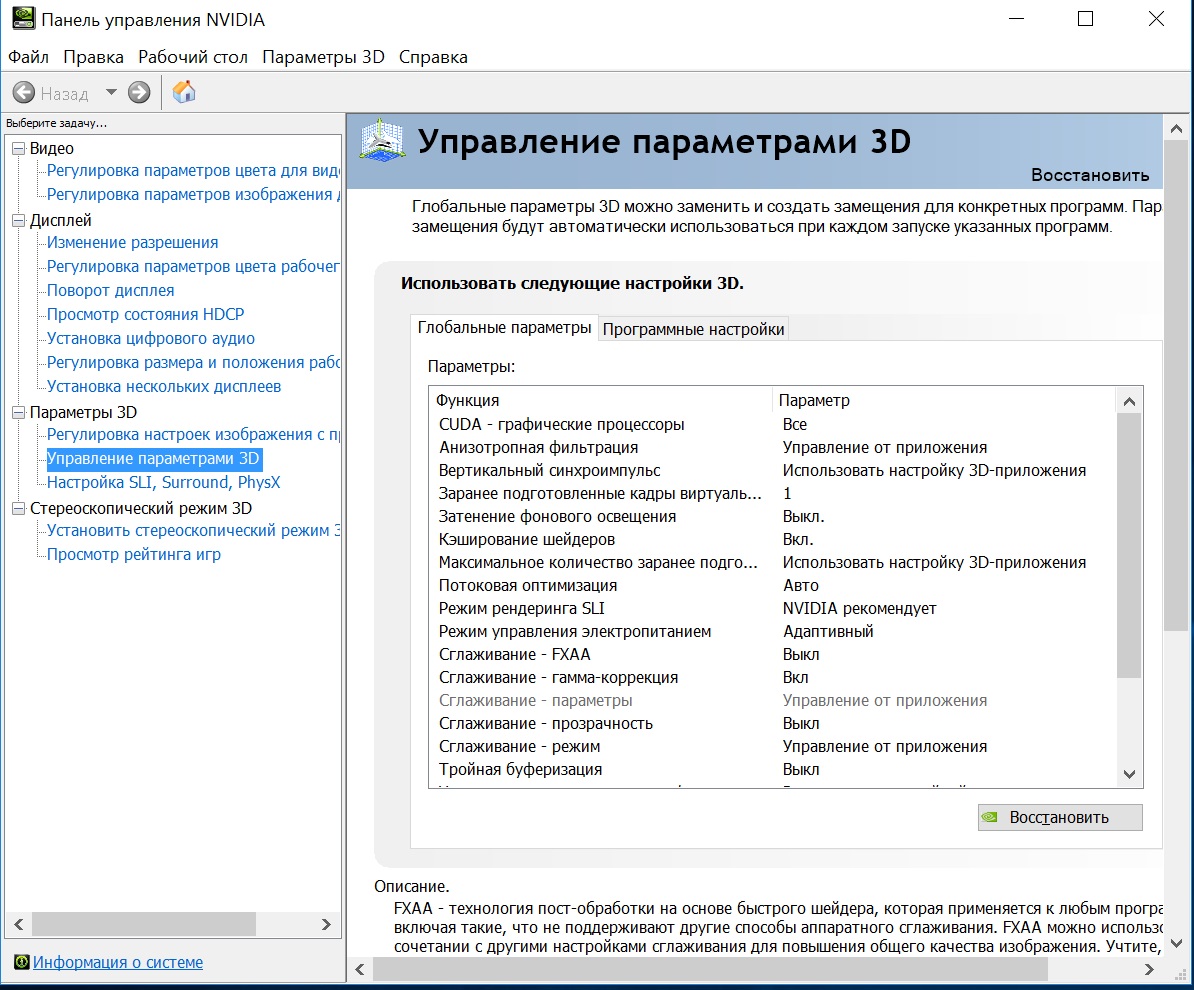
Task: Open the Рабочий стол menu
Action: pyautogui.click(x=193, y=57)
